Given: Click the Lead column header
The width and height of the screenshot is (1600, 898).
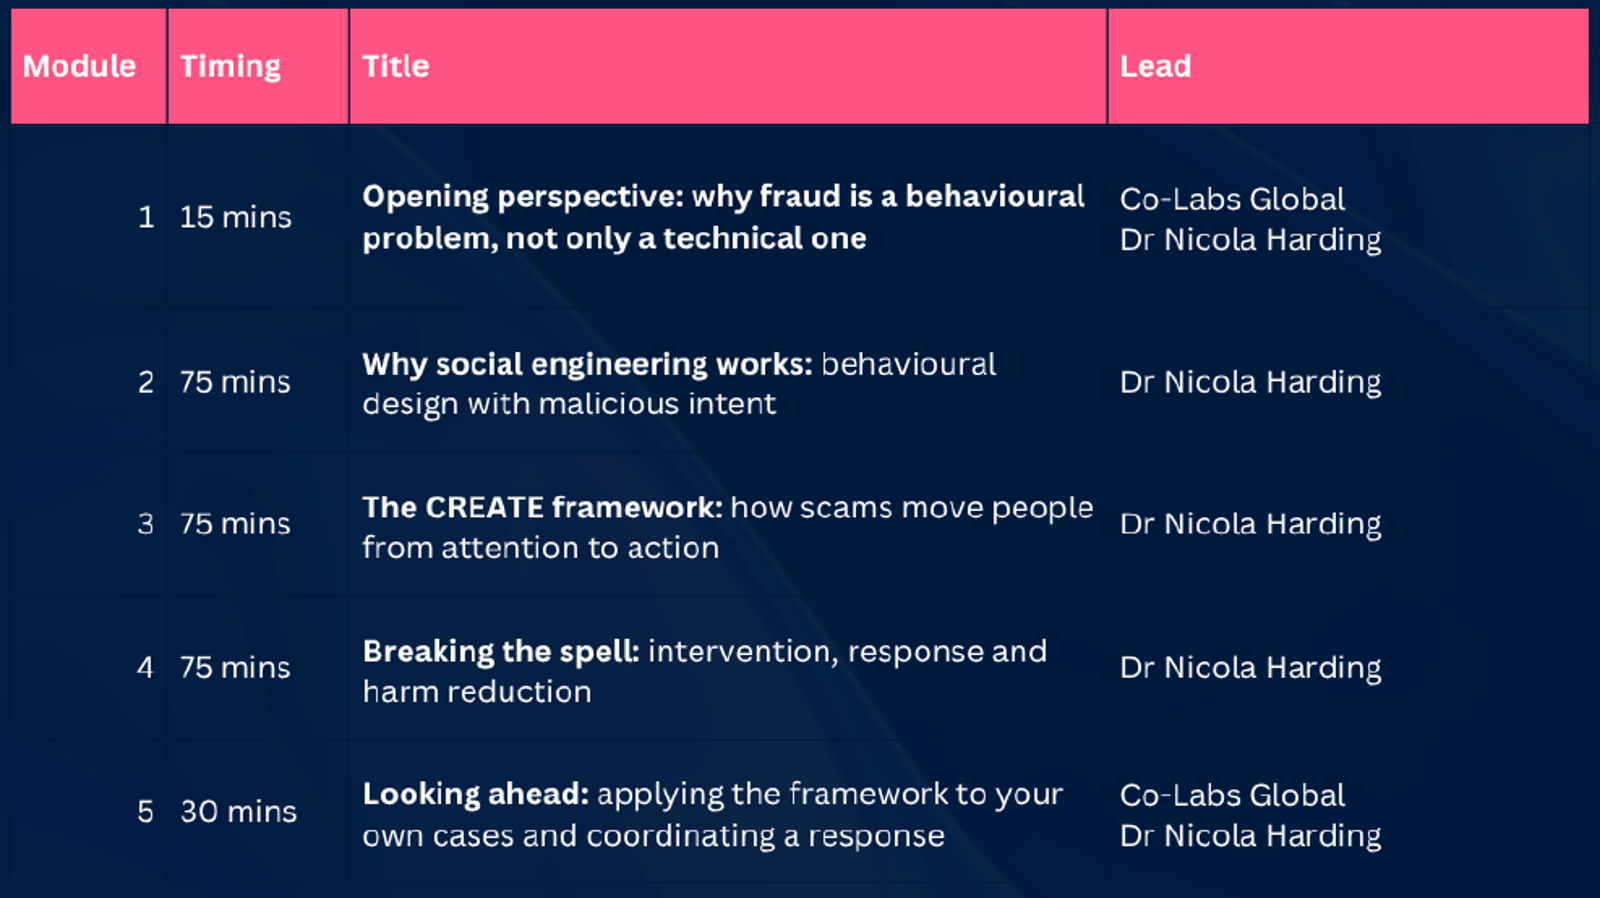Looking at the screenshot, I should [x=1155, y=66].
